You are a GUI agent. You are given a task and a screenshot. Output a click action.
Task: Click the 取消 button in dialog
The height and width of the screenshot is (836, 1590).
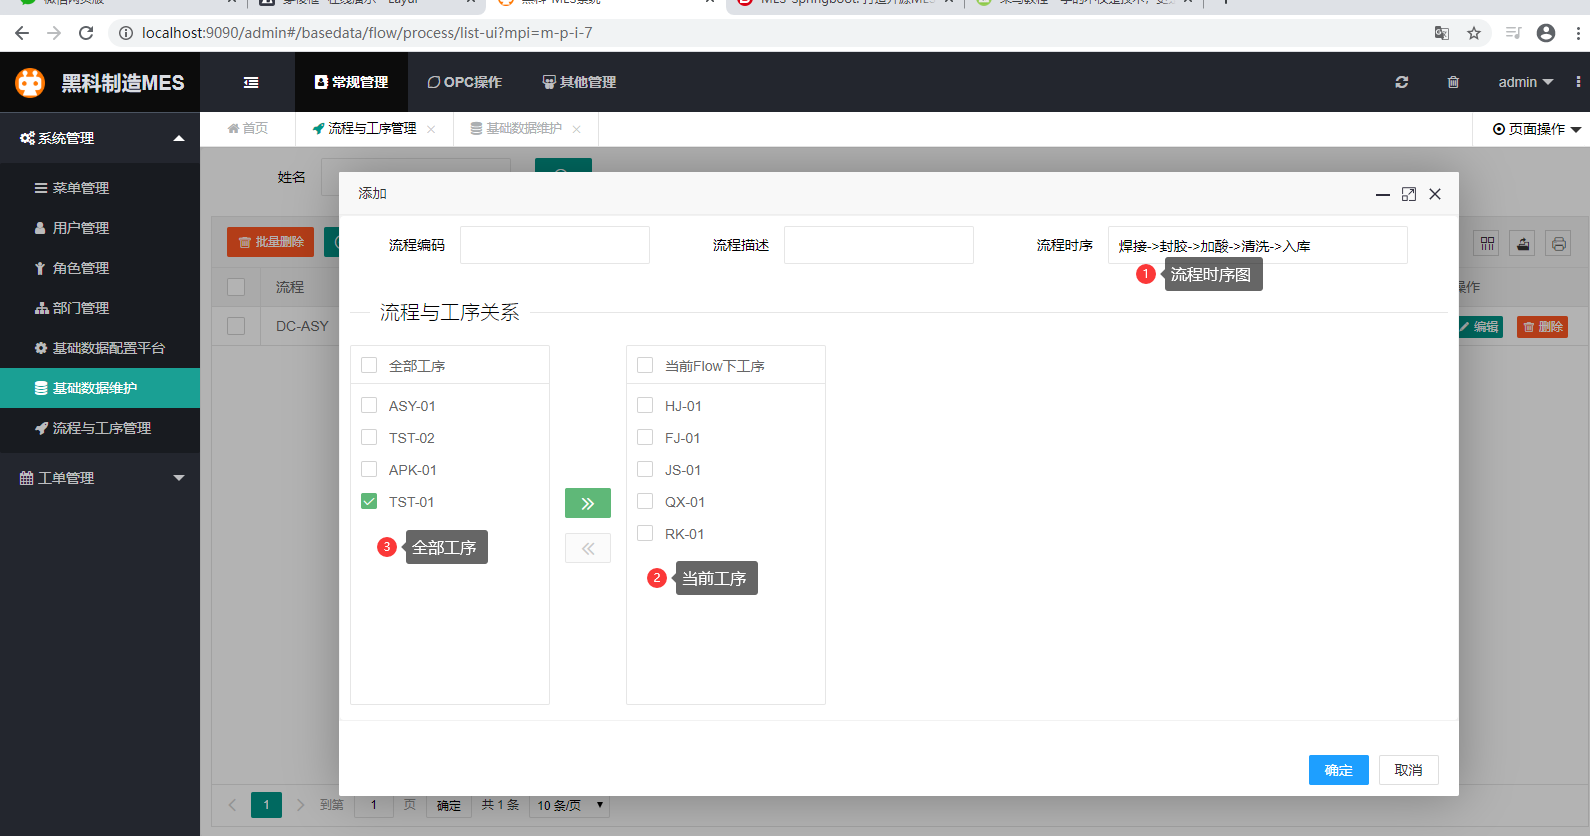click(x=1408, y=770)
